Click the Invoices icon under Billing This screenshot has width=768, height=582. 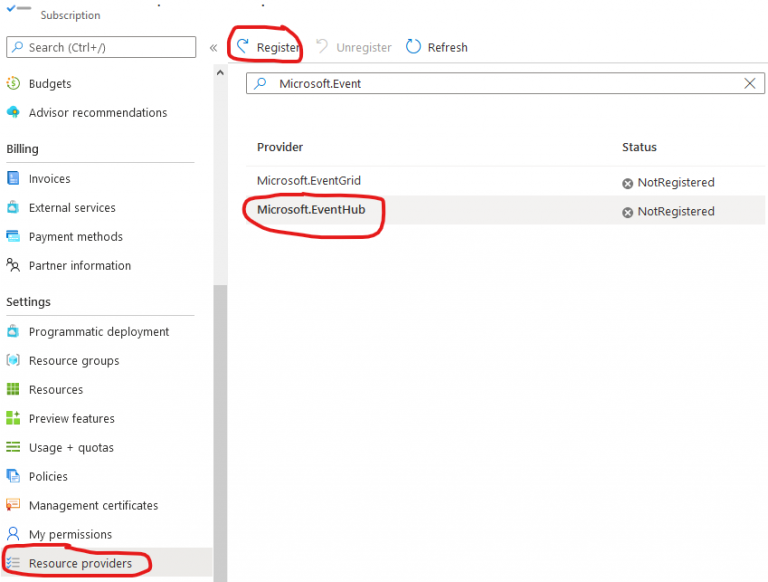click(x=13, y=179)
